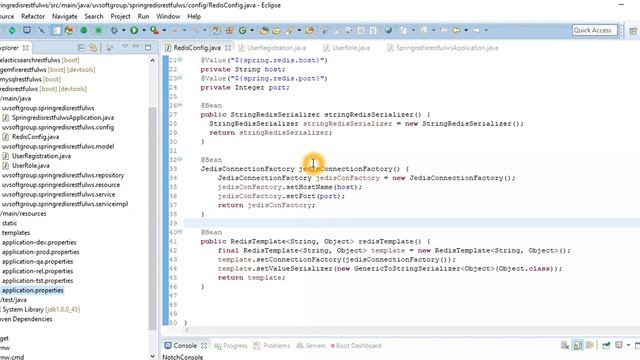Open the Display Selected Console dropdown arrow
This screenshot has height=360, width=640.
(x=628, y=346)
